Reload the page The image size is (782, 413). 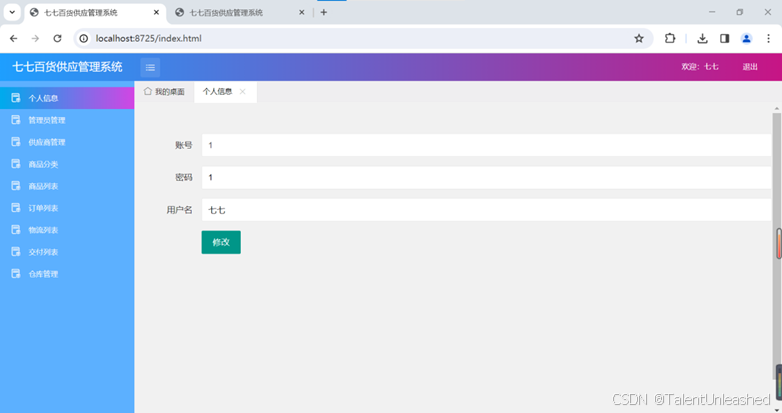click(x=57, y=38)
